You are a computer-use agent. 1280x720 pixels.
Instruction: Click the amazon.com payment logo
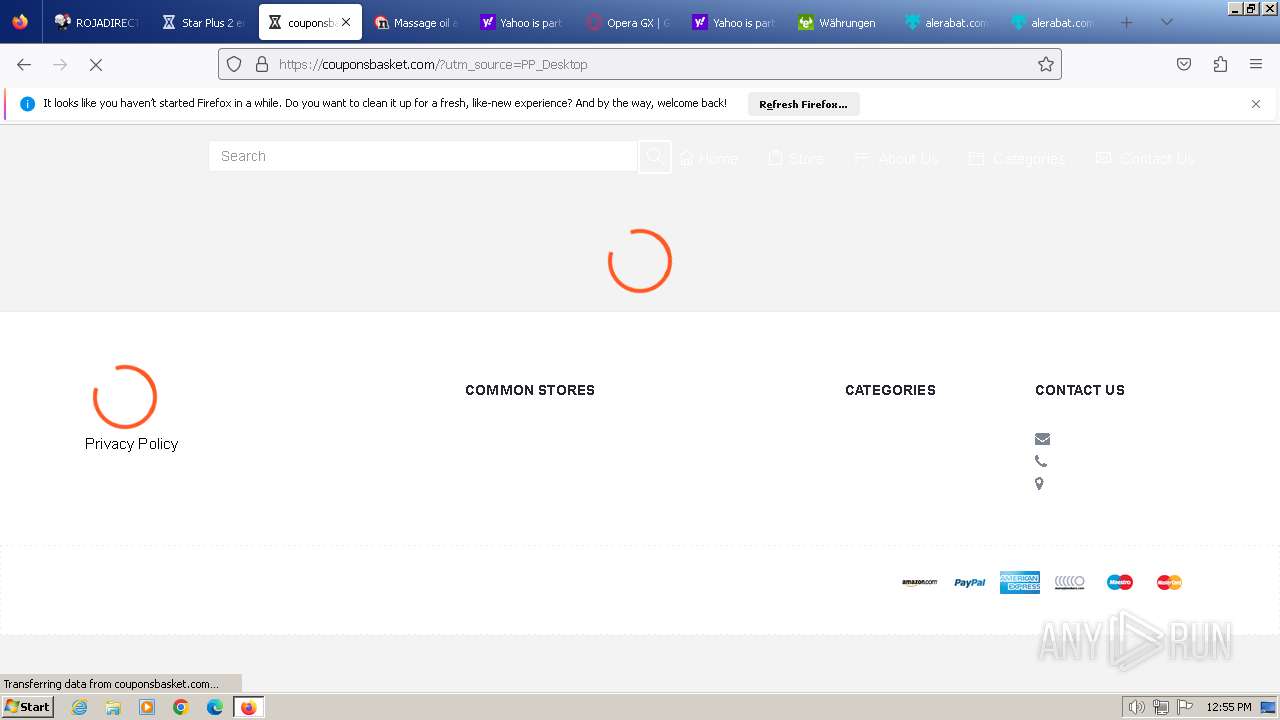coord(920,582)
